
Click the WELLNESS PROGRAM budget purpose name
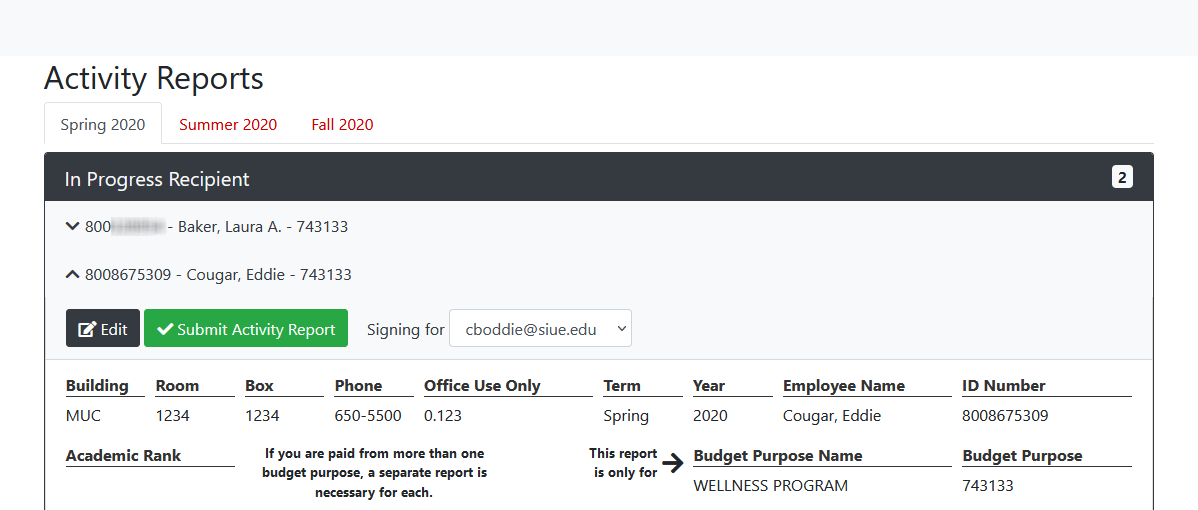[x=770, y=486]
